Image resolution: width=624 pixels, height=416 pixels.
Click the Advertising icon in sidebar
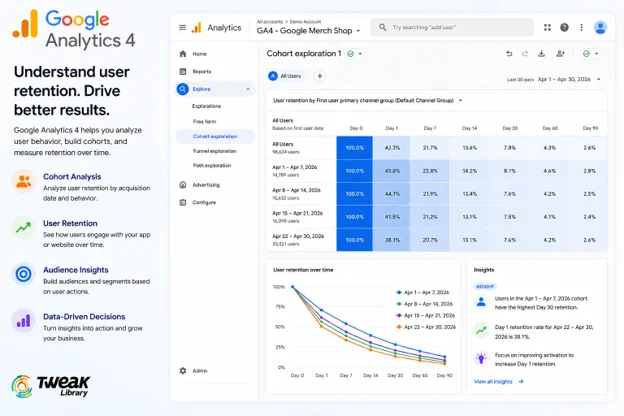(x=183, y=185)
